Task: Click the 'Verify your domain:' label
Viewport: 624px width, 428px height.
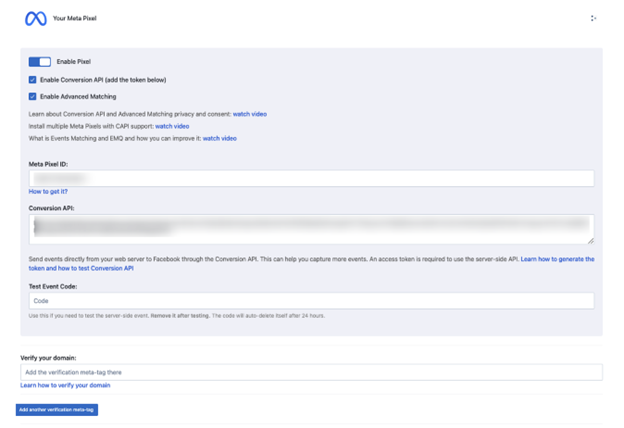Action: [x=48, y=358]
